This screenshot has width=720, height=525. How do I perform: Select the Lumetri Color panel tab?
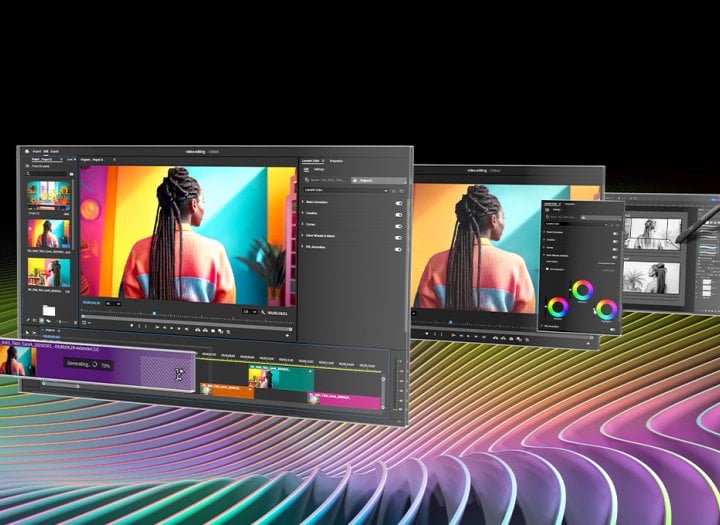click(x=310, y=161)
